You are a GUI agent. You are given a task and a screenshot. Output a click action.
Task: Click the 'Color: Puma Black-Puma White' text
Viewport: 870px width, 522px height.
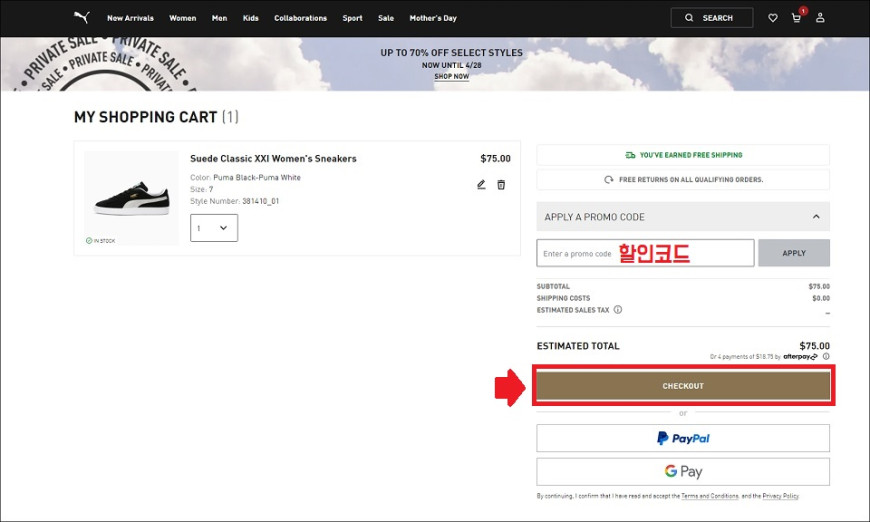245,178
